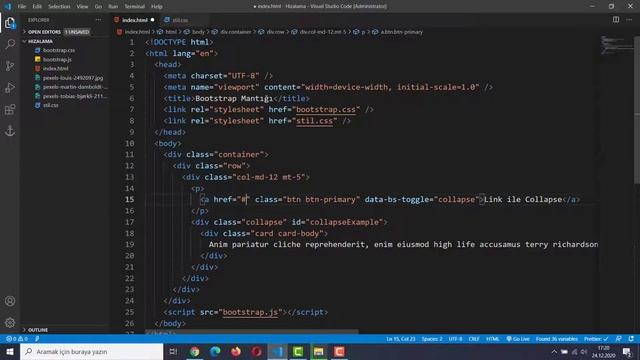The width and height of the screenshot is (640, 360).
Task: Open Firefox from the taskbar
Action: [x=236, y=351]
